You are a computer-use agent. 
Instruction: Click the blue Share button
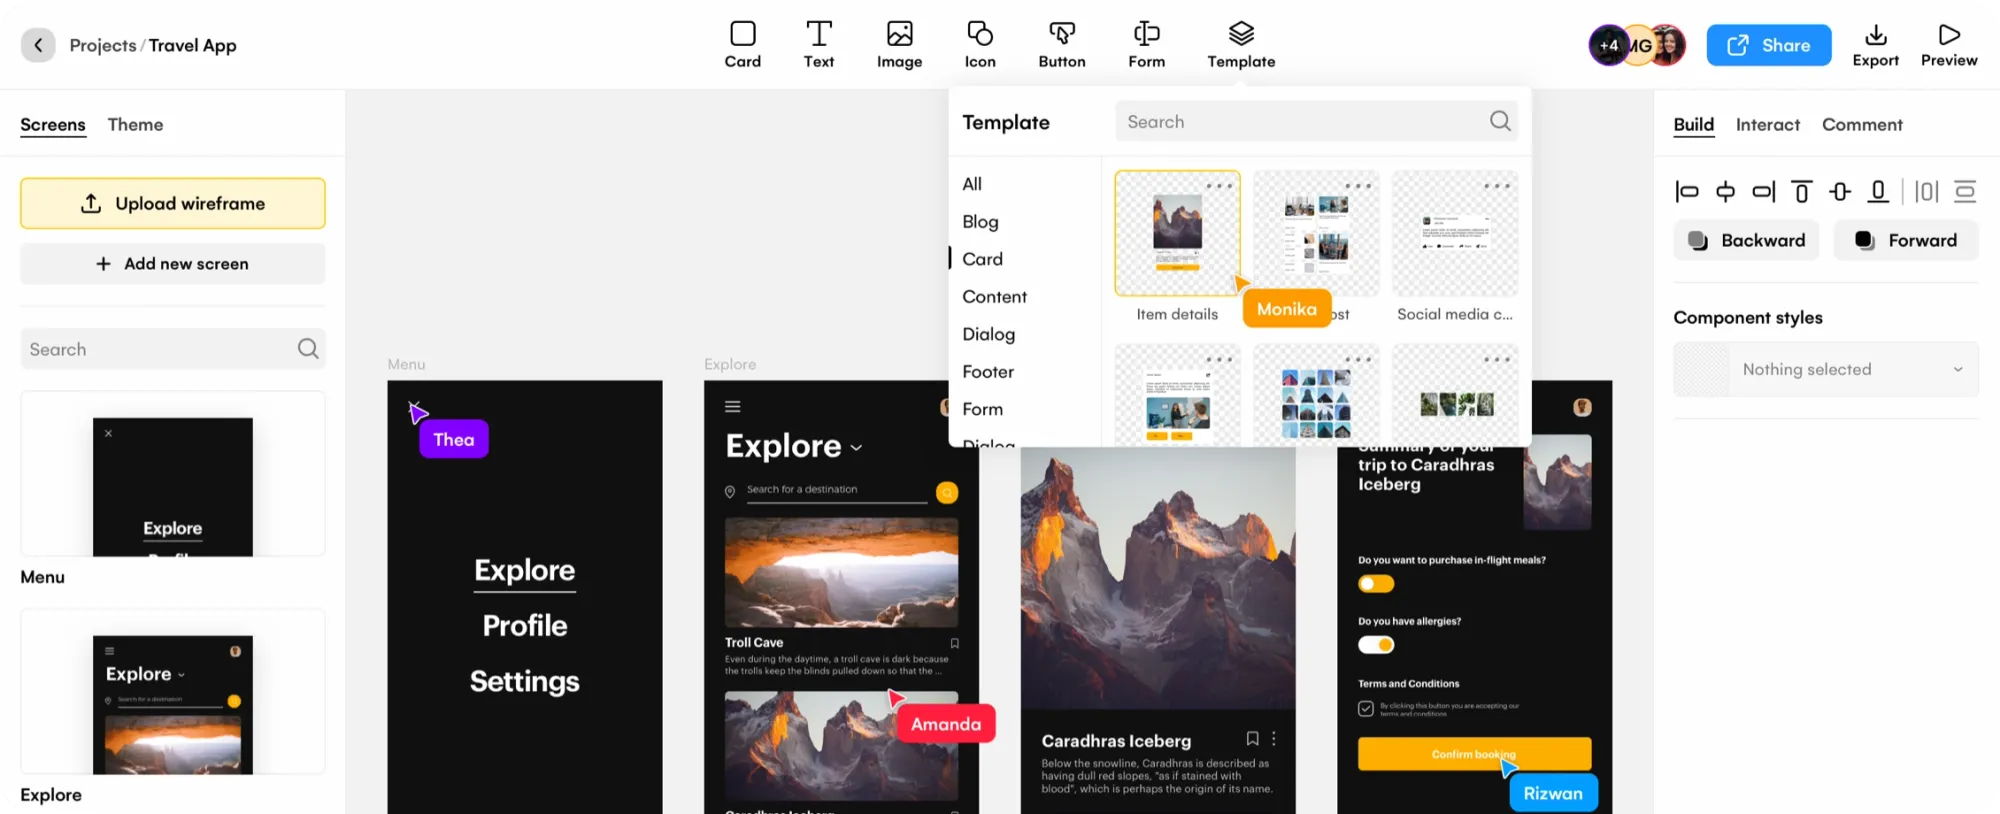(x=1769, y=45)
